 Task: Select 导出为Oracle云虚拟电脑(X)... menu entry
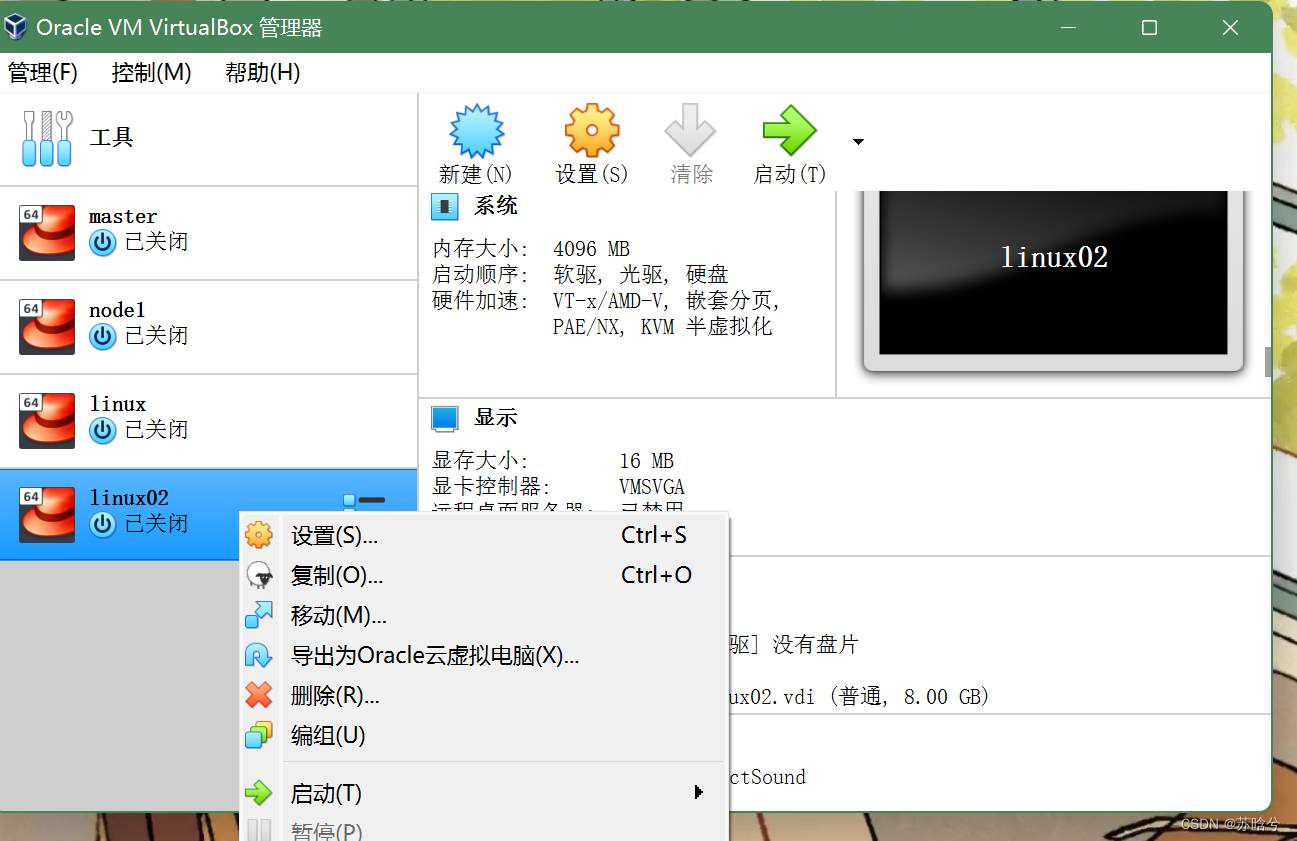[485, 656]
